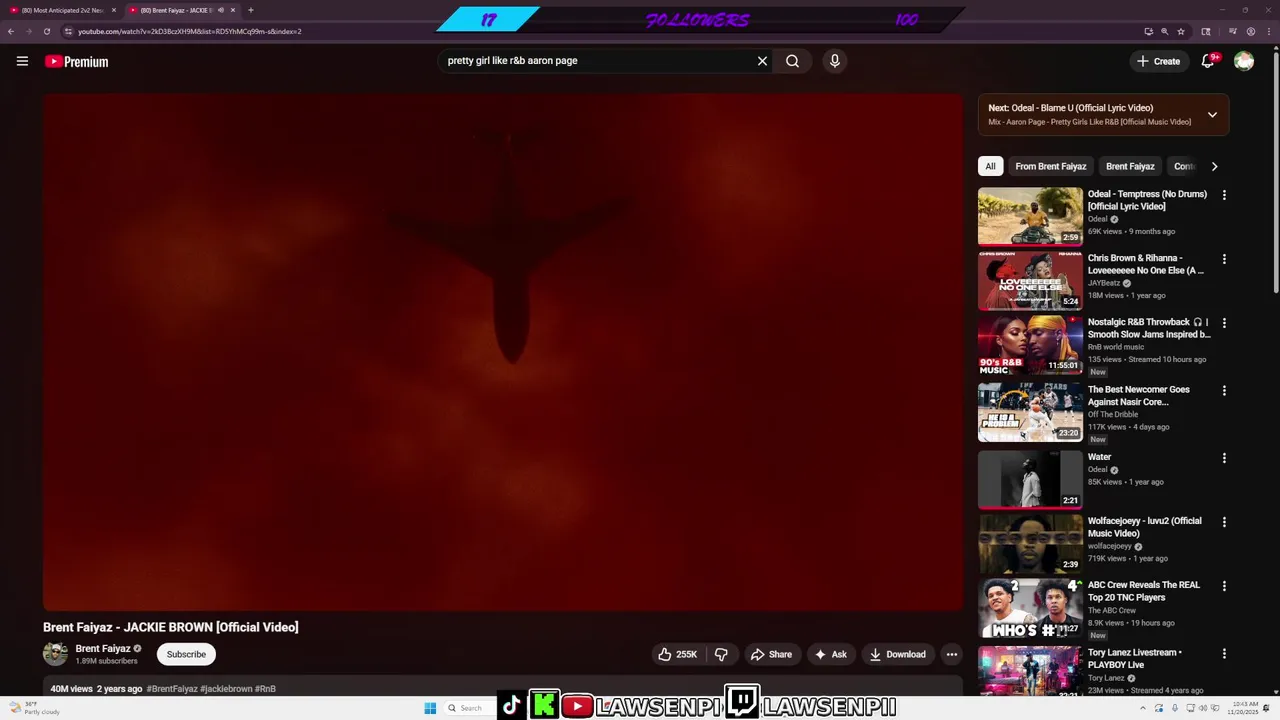Image resolution: width=1280 pixels, height=720 pixels.
Task: Open the Windows Start menu
Action: point(430,708)
